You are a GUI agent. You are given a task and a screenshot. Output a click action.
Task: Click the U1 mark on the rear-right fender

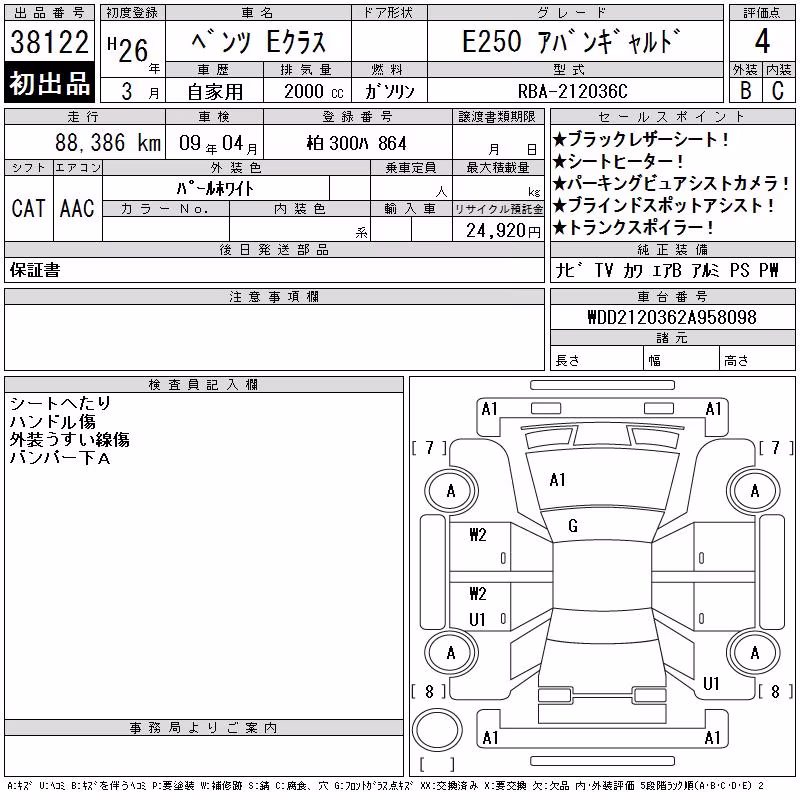coord(711,684)
